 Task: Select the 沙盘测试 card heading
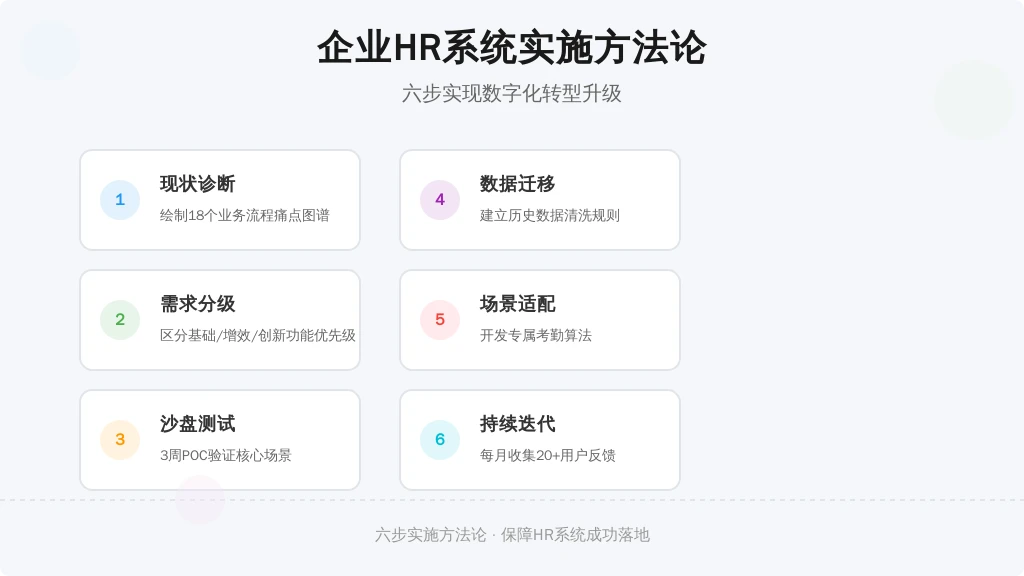(197, 424)
